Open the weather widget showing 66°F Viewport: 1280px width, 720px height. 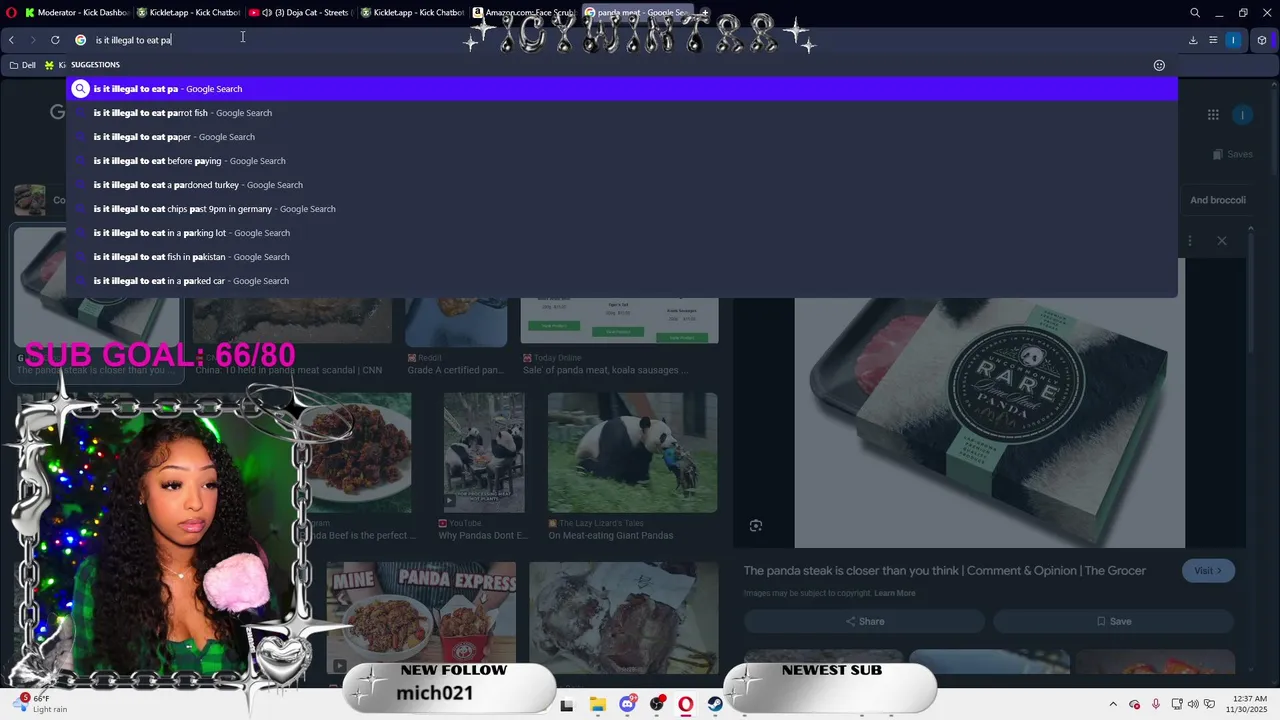click(42, 704)
